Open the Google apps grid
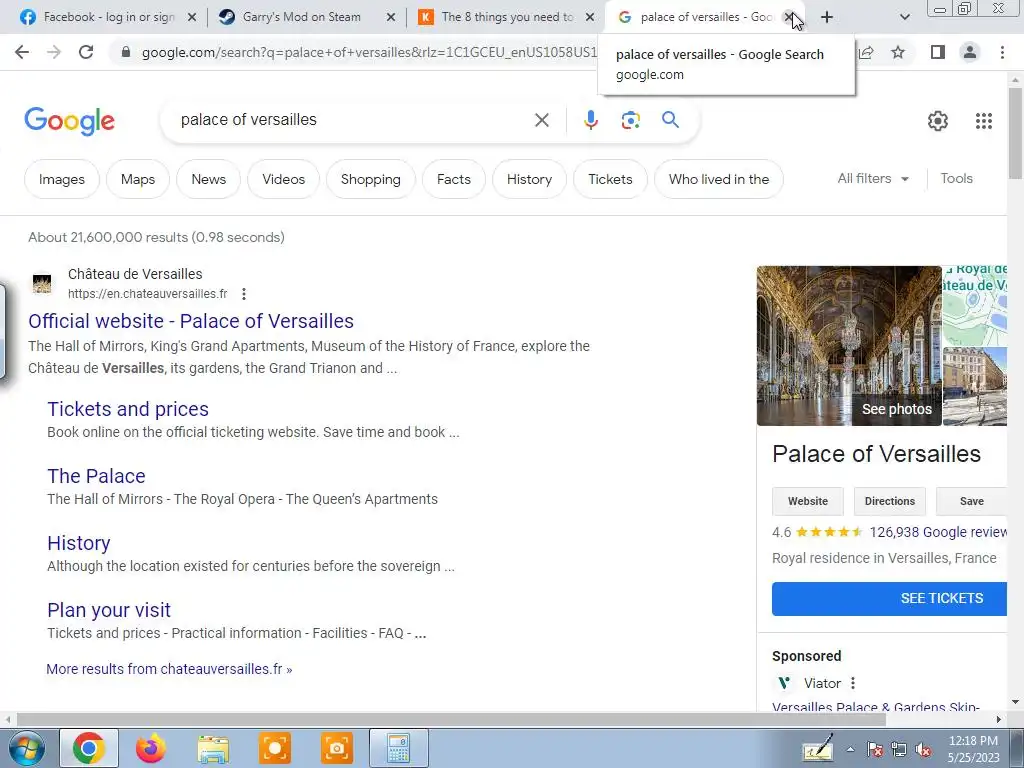The image size is (1024, 768). point(984,121)
